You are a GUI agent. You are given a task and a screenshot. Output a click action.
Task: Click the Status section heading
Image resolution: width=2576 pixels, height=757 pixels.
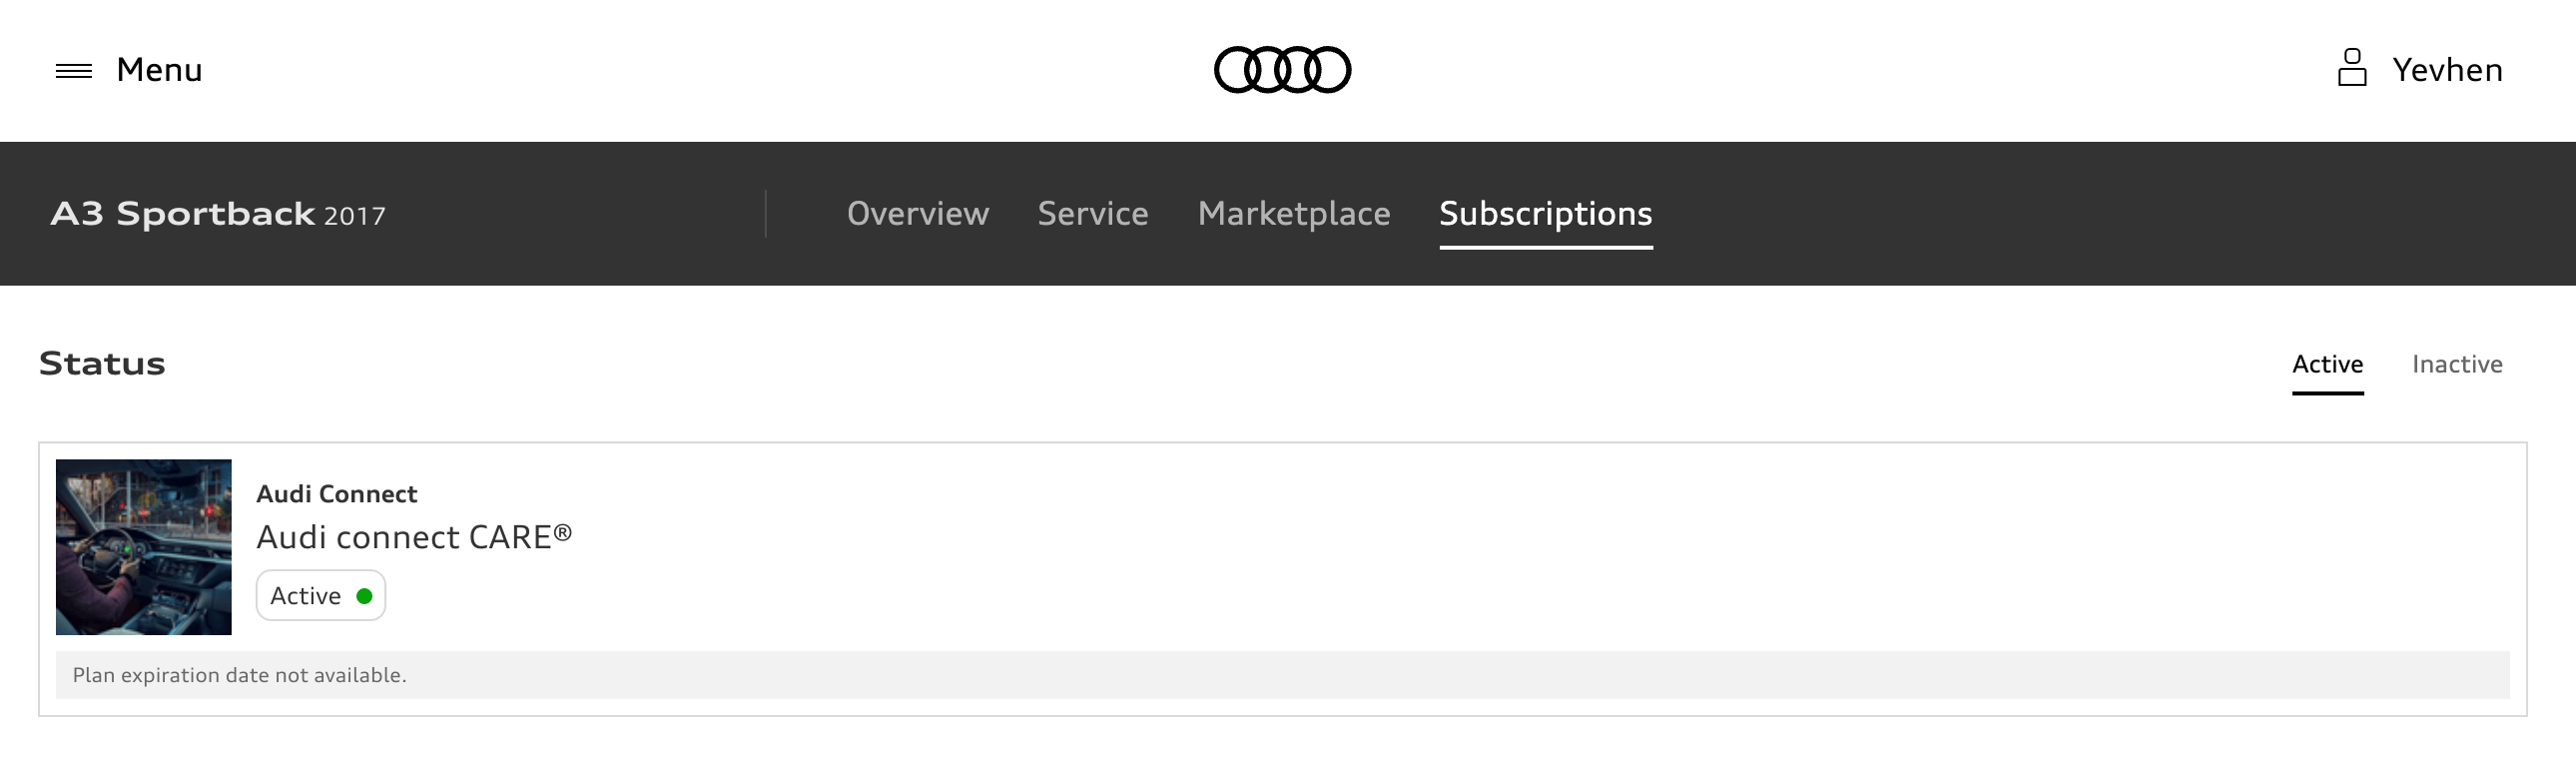coord(102,363)
